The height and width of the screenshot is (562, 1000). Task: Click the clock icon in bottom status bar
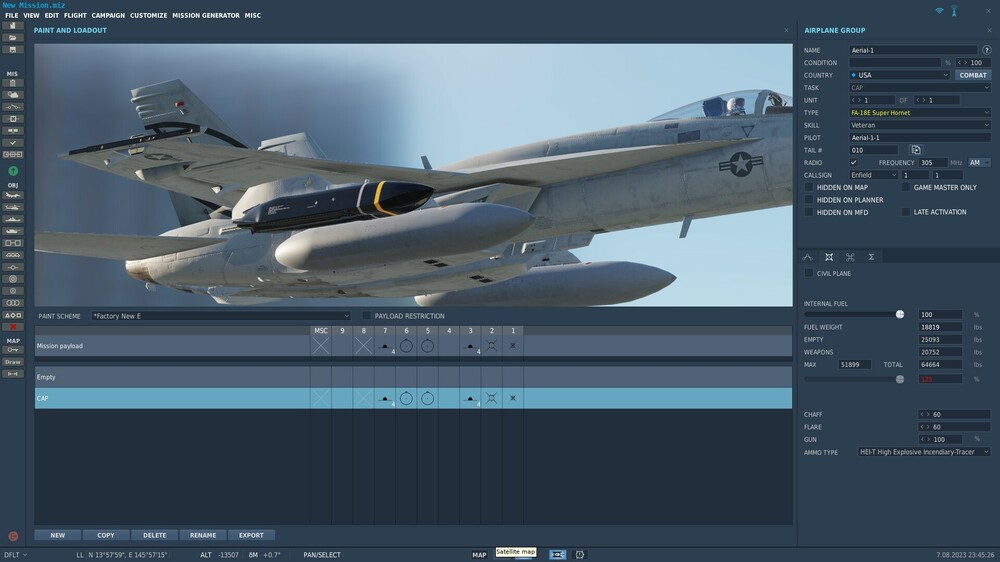(x=580, y=555)
